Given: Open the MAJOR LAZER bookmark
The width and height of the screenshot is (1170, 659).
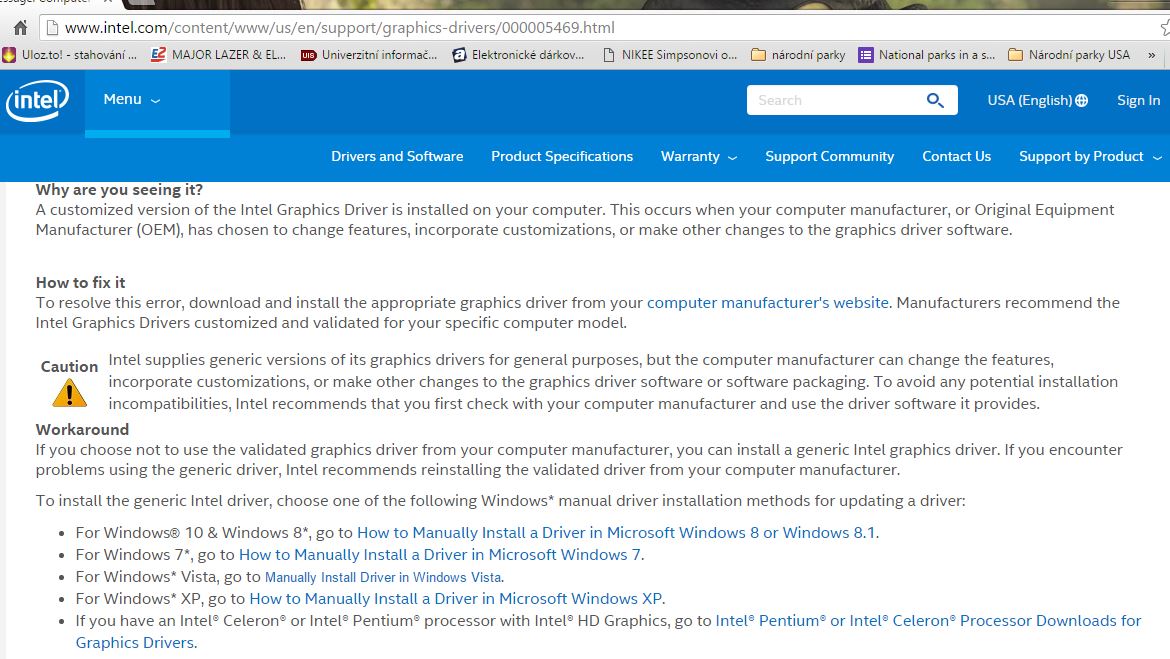Looking at the screenshot, I should (218, 55).
